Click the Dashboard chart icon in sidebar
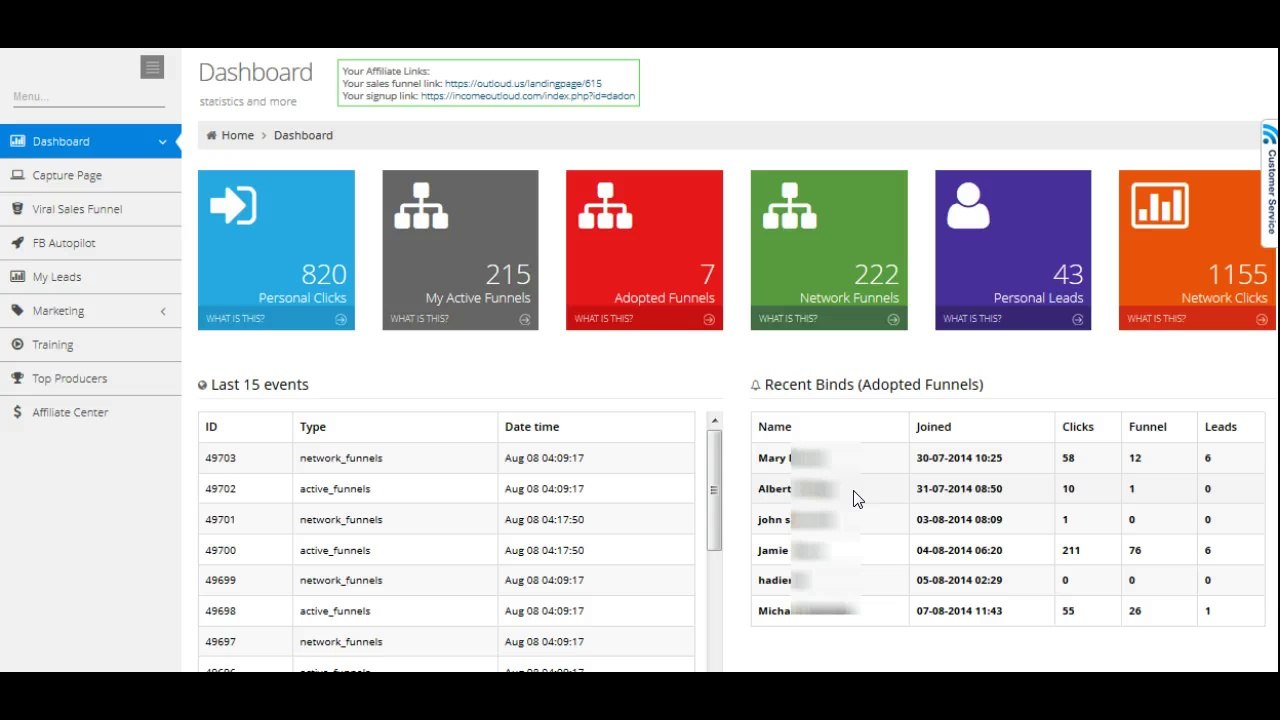The height and width of the screenshot is (720, 1280). coord(17,141)
